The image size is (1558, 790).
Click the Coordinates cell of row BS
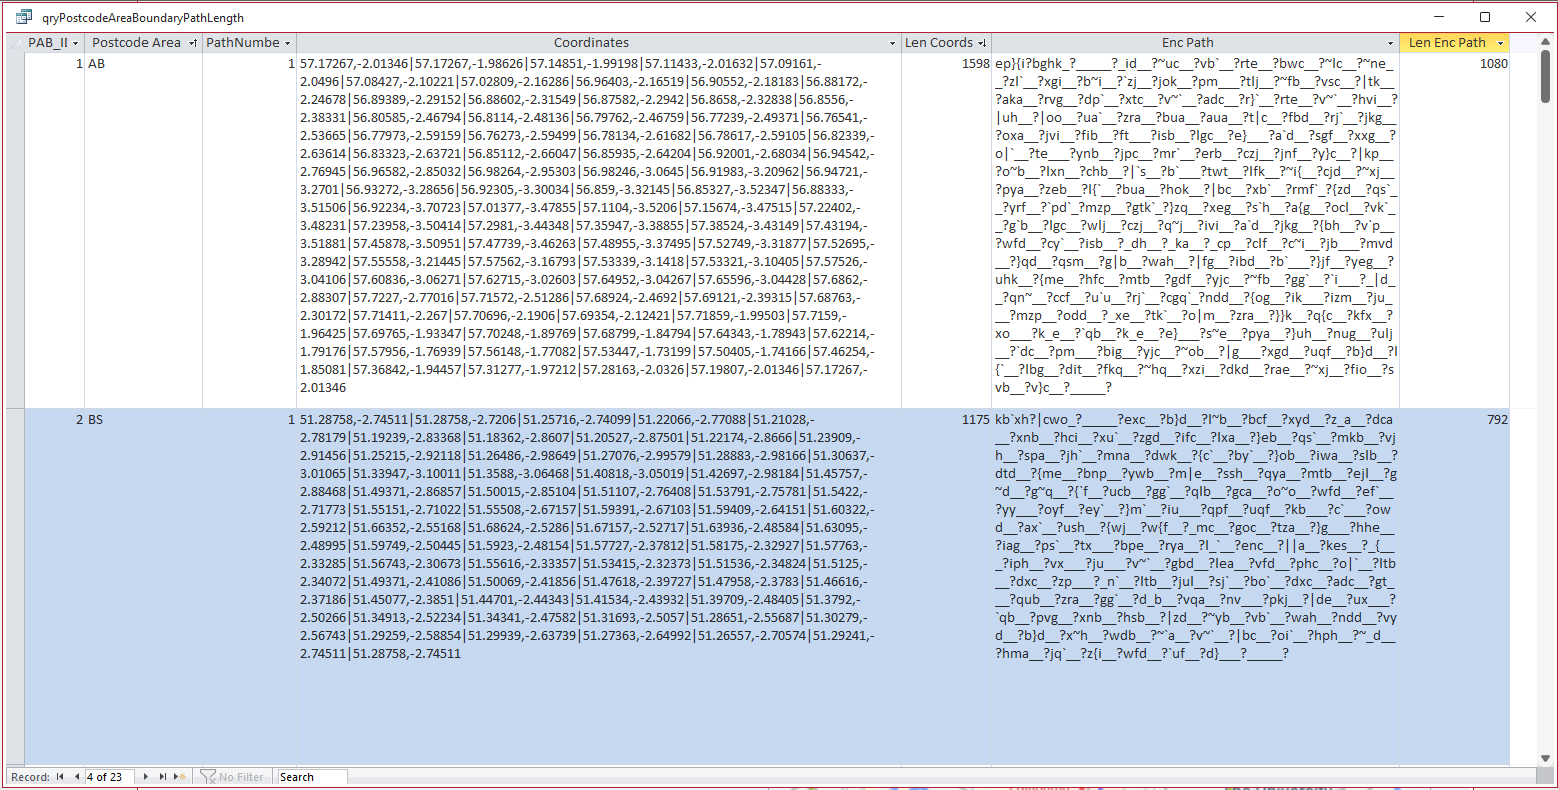(x=599, y=586)
